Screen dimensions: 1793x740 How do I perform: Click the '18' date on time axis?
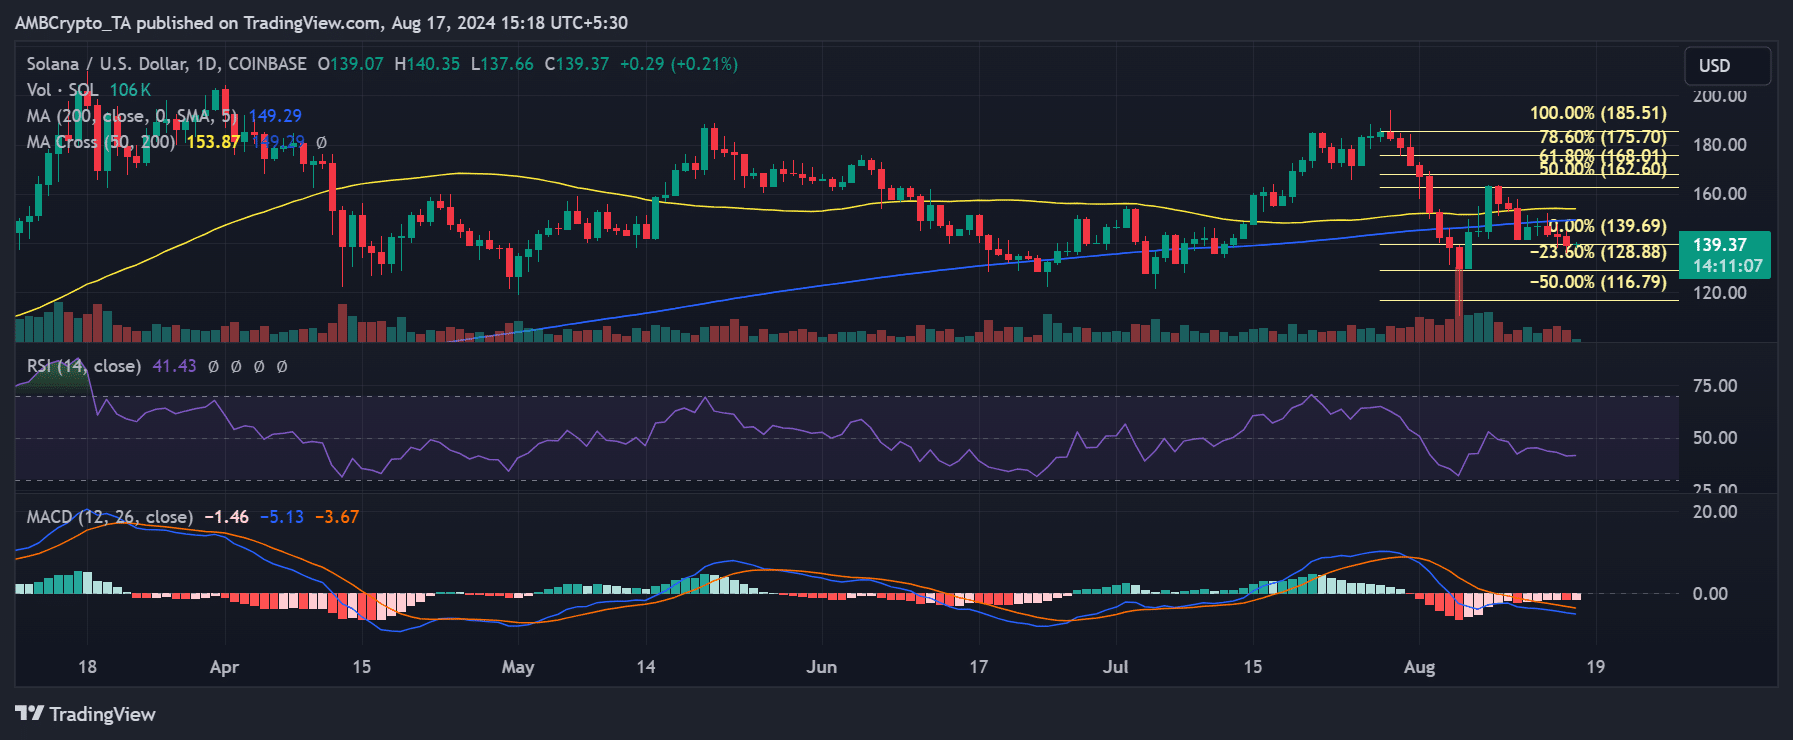(x=88, y=667)
